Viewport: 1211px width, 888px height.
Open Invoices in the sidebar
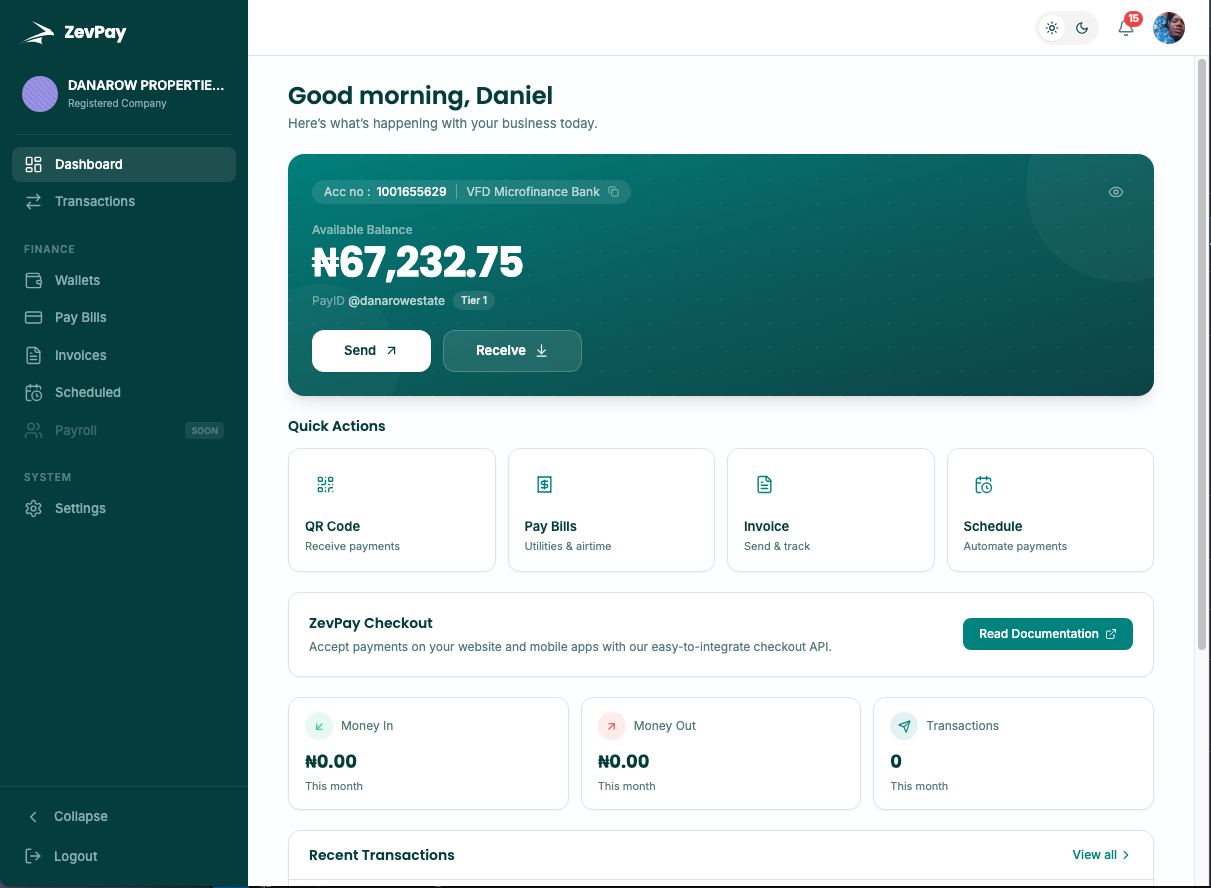tap(124, 355)
